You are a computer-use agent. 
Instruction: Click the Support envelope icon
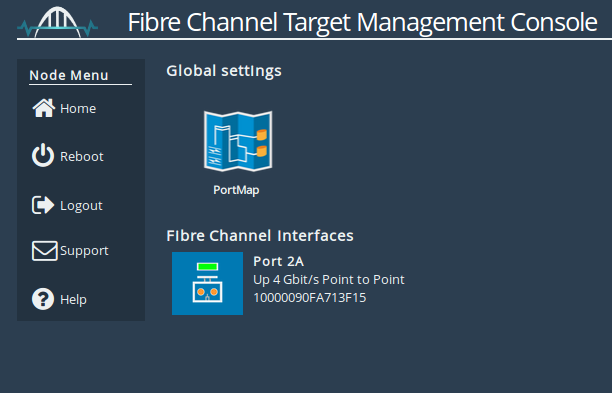(x=44, y=251)
